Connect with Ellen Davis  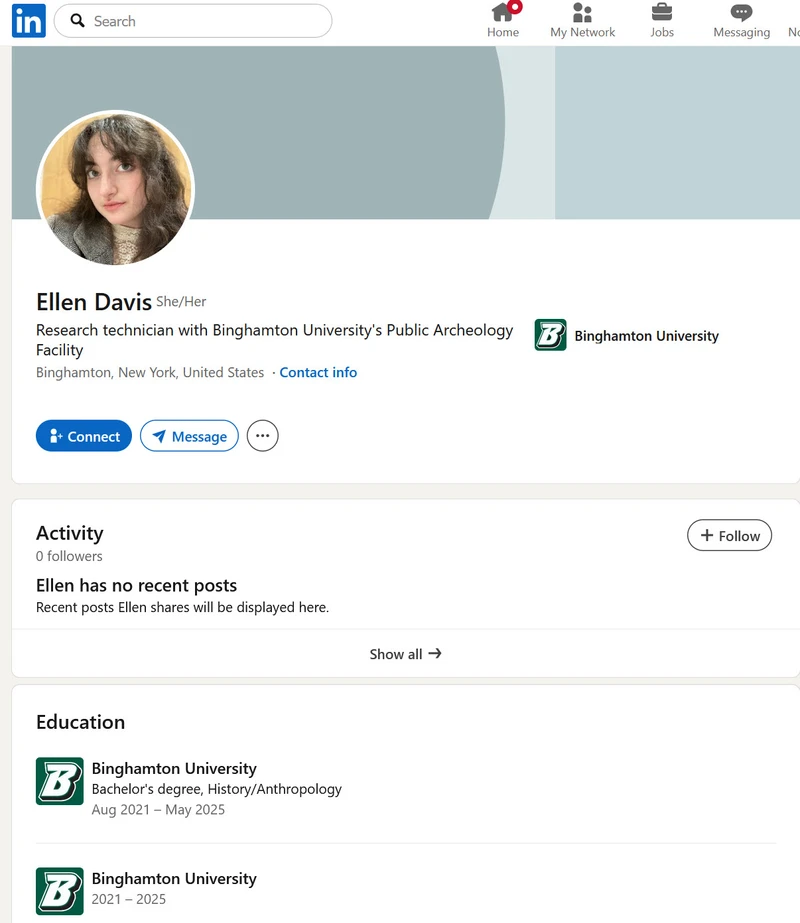(x=84, y=436)
